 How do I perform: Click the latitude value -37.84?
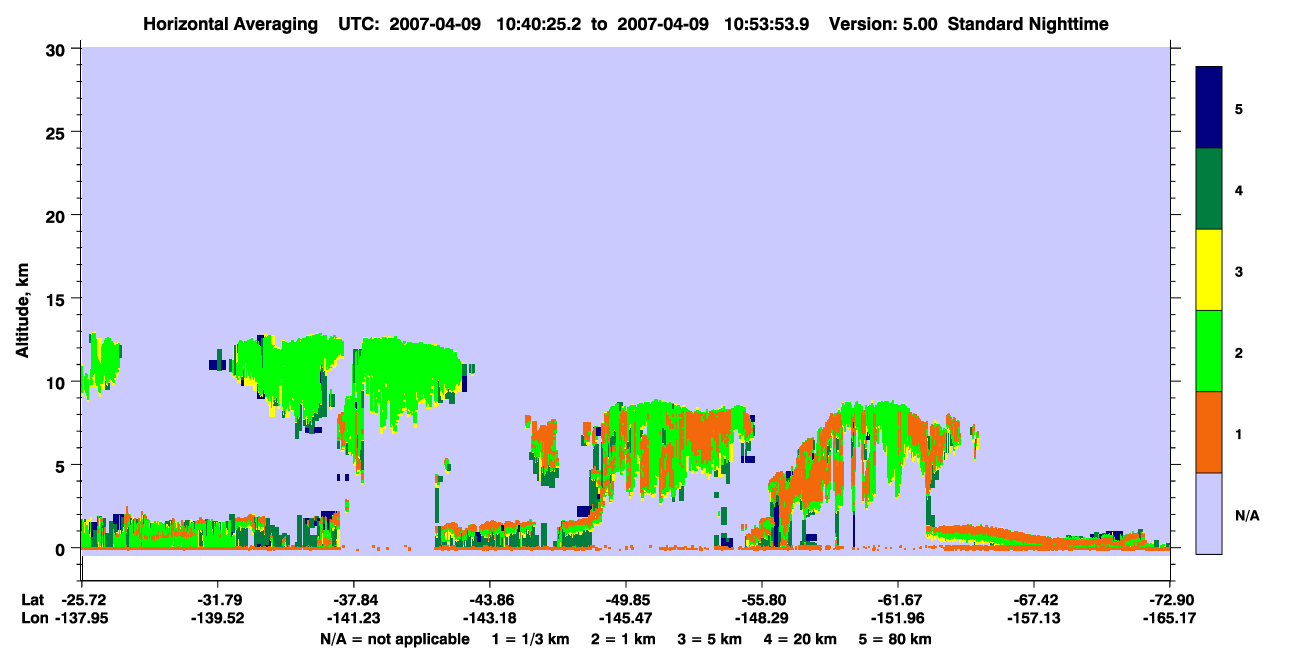pyautogui.click(x=353, y=599)
